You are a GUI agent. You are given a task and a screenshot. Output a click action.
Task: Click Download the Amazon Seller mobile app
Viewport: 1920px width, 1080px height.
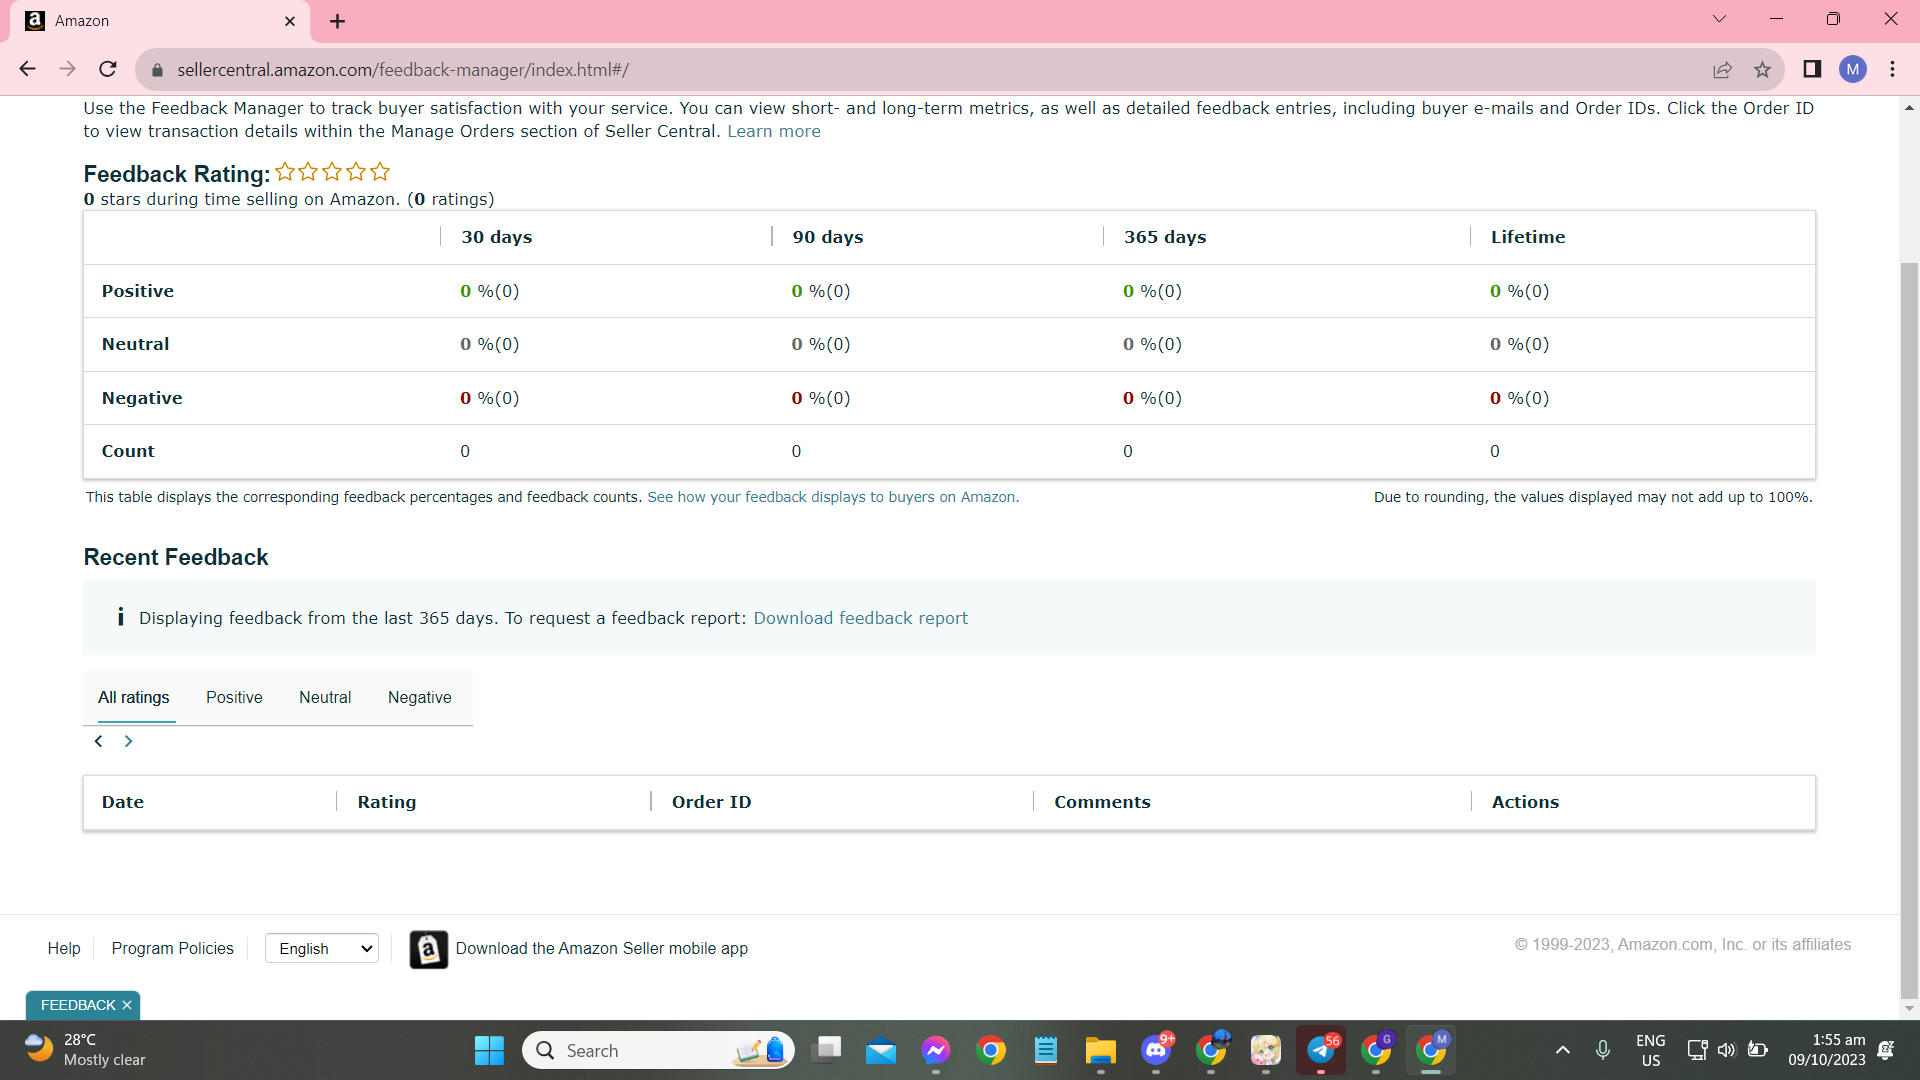pyautogui.click(x=602, y=948)
